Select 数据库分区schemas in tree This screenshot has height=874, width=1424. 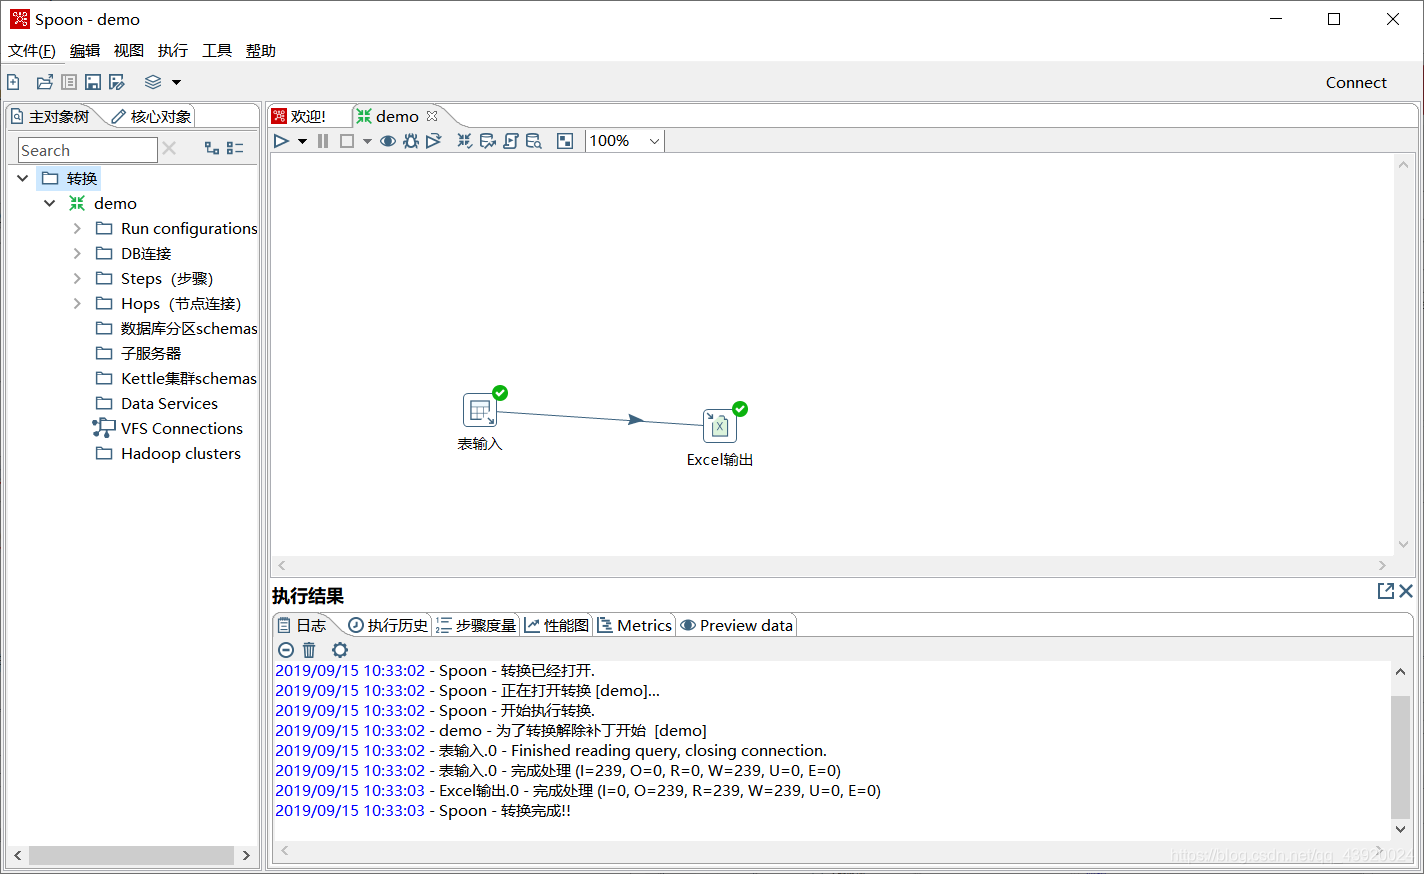pyautogui.click(x=188, y=328)
